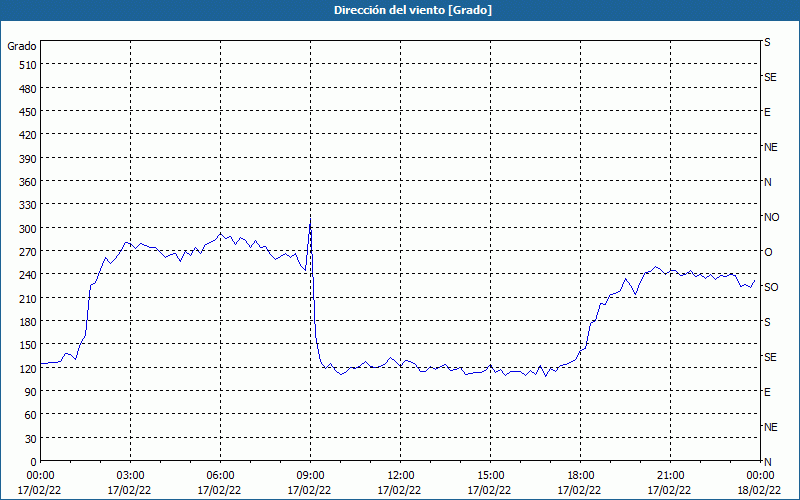Image resolution: width=800 pixels, height=500 pixels.
Task: Select the 06:00 time axis label
Action: tap(220, 476)
